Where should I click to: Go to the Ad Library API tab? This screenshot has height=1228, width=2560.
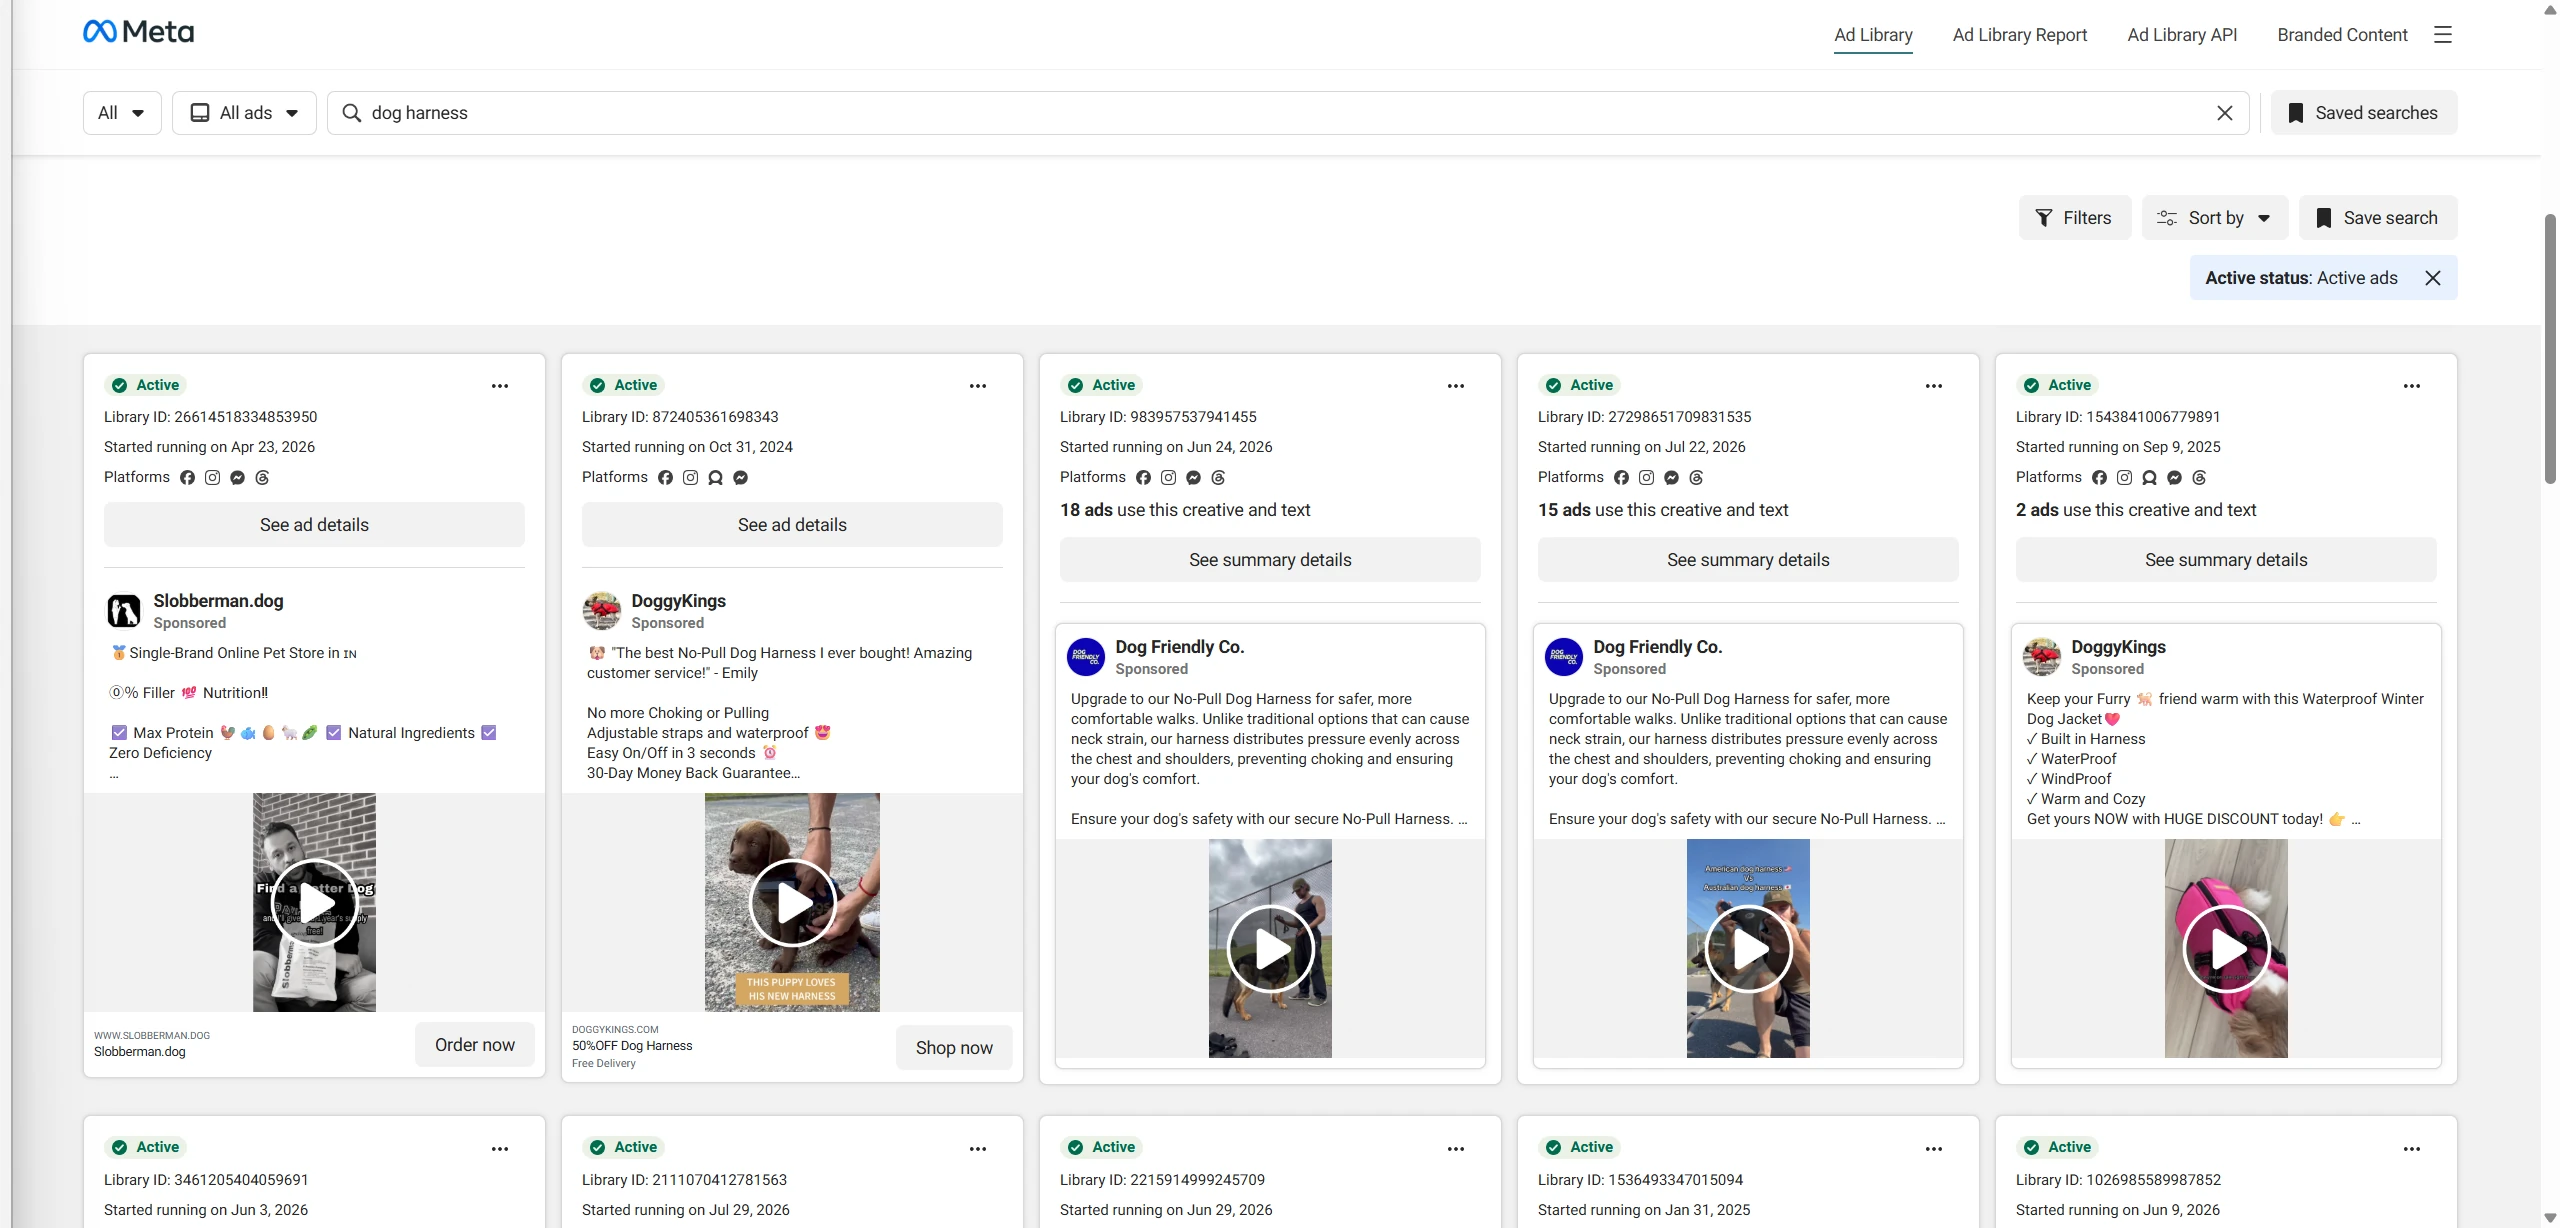(x=2182, y=35)
